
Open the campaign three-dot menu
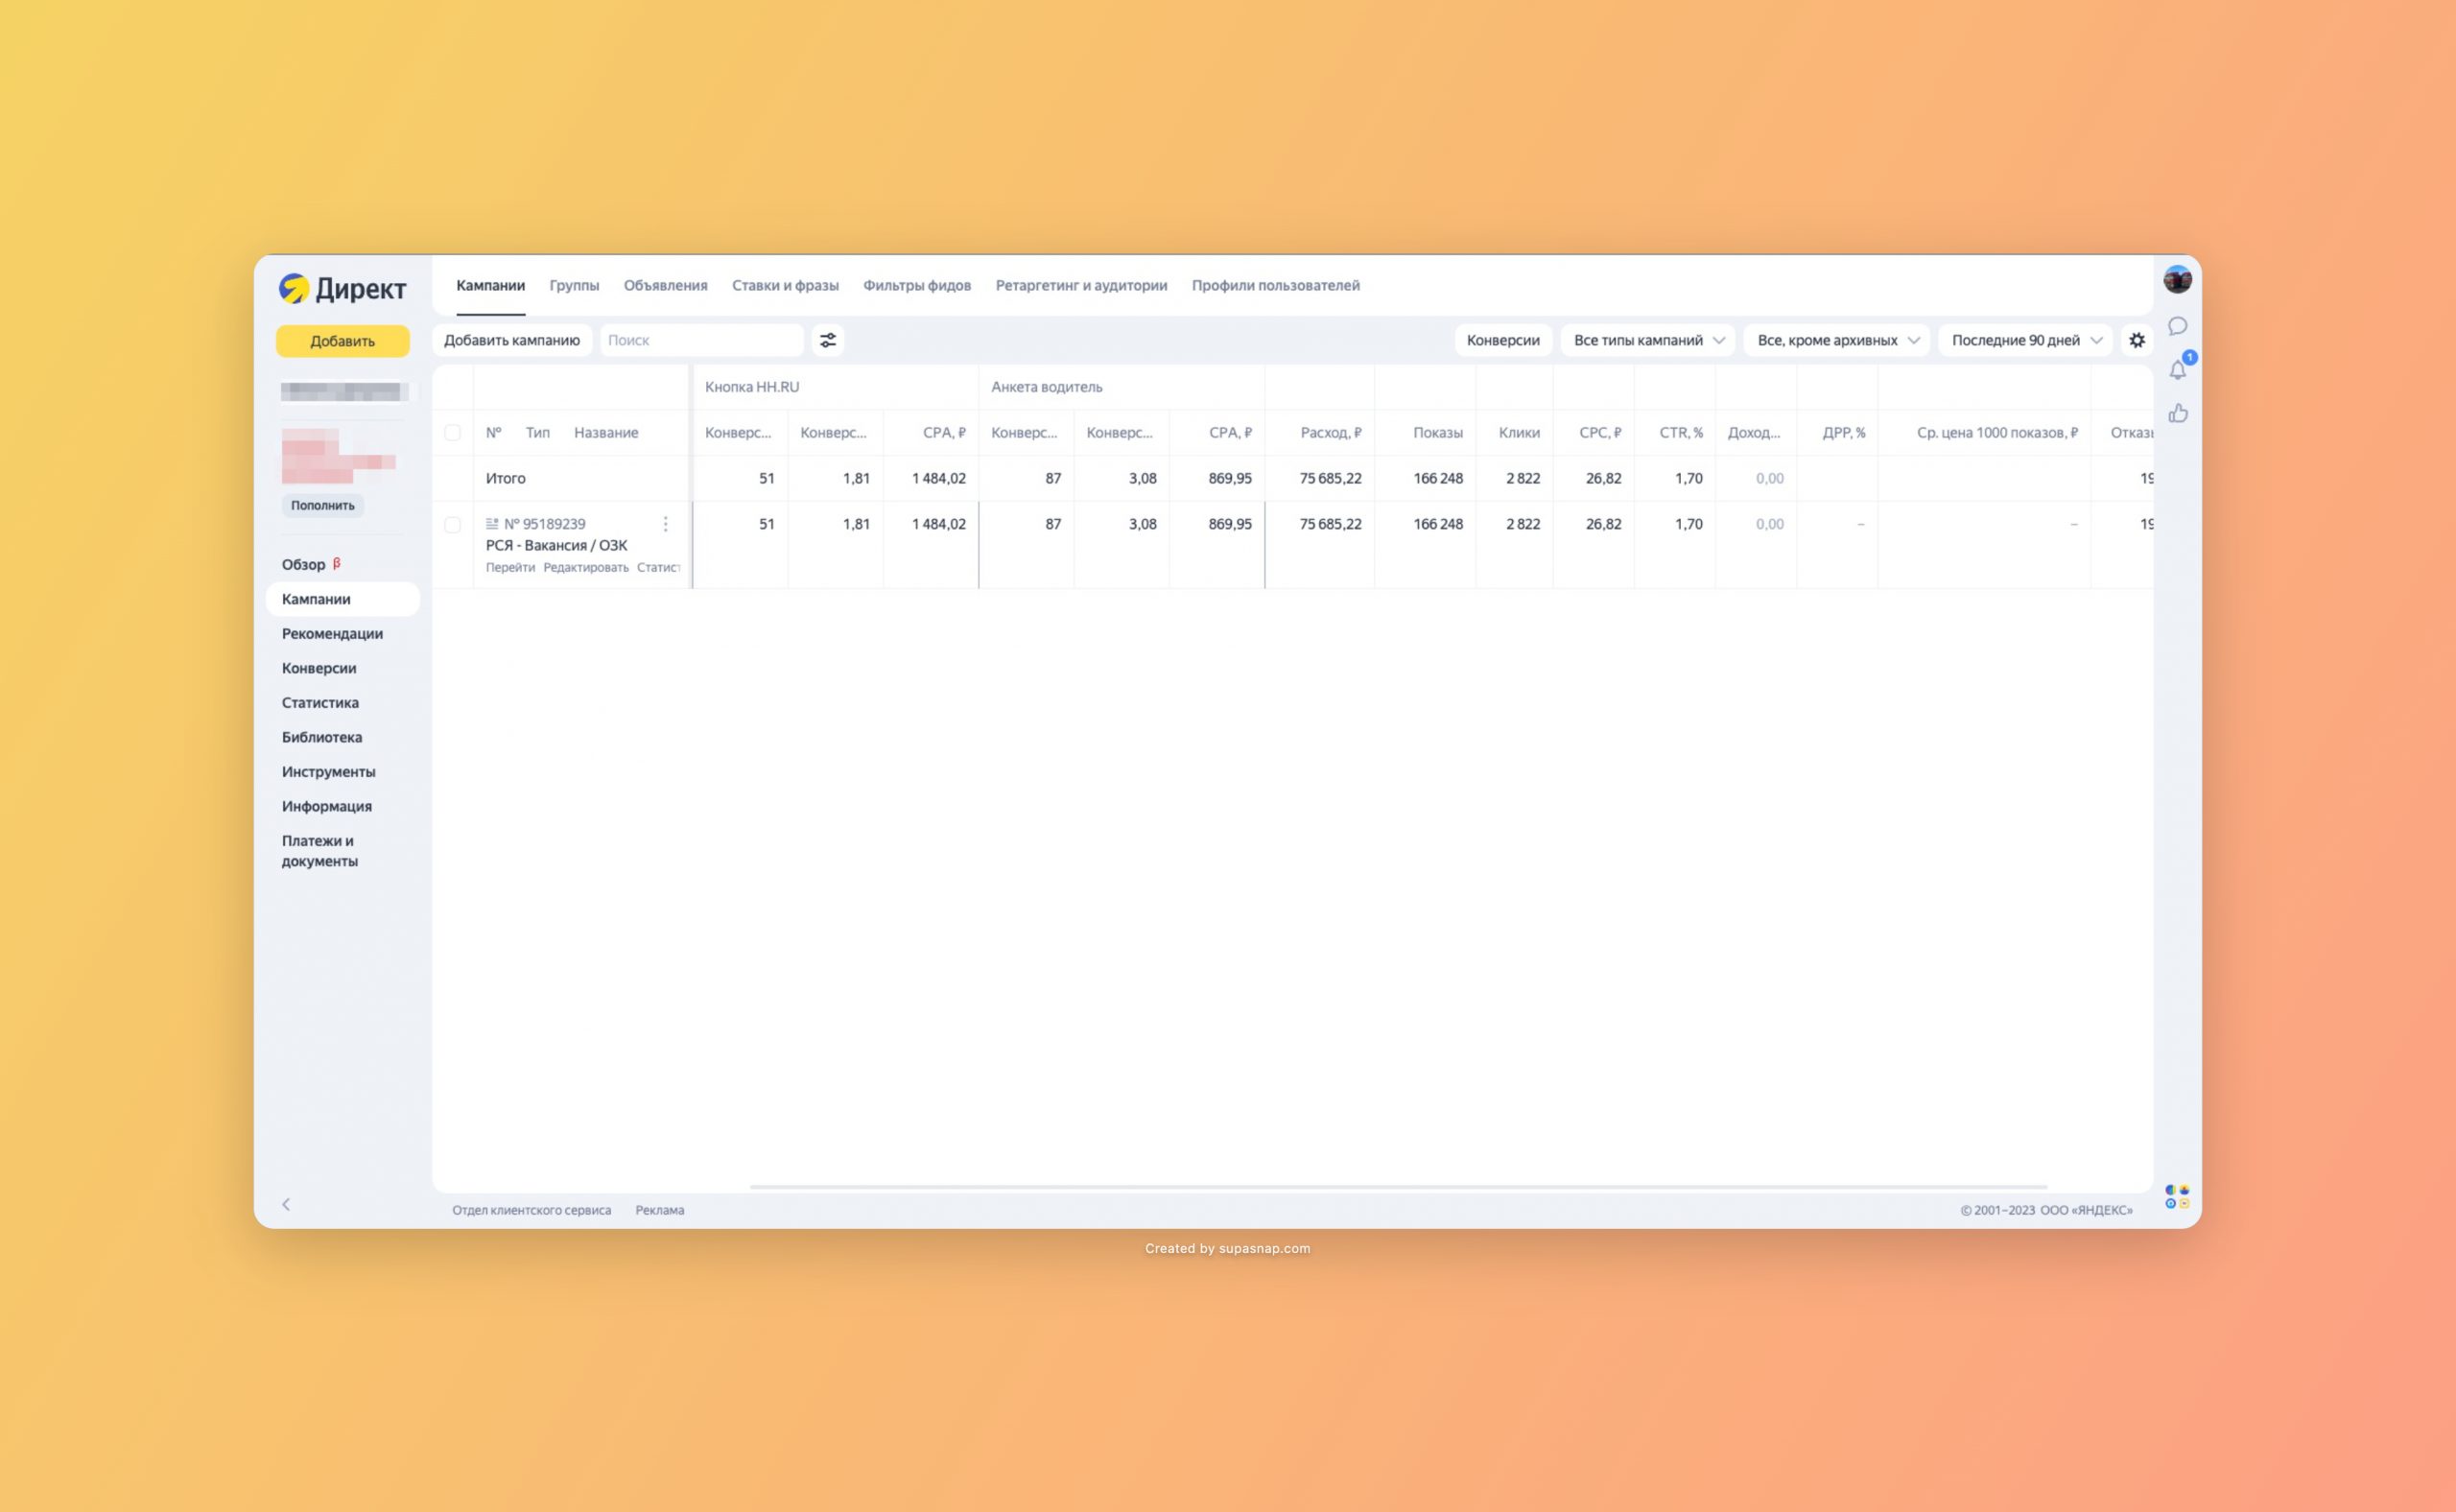[x=665, y=524]
